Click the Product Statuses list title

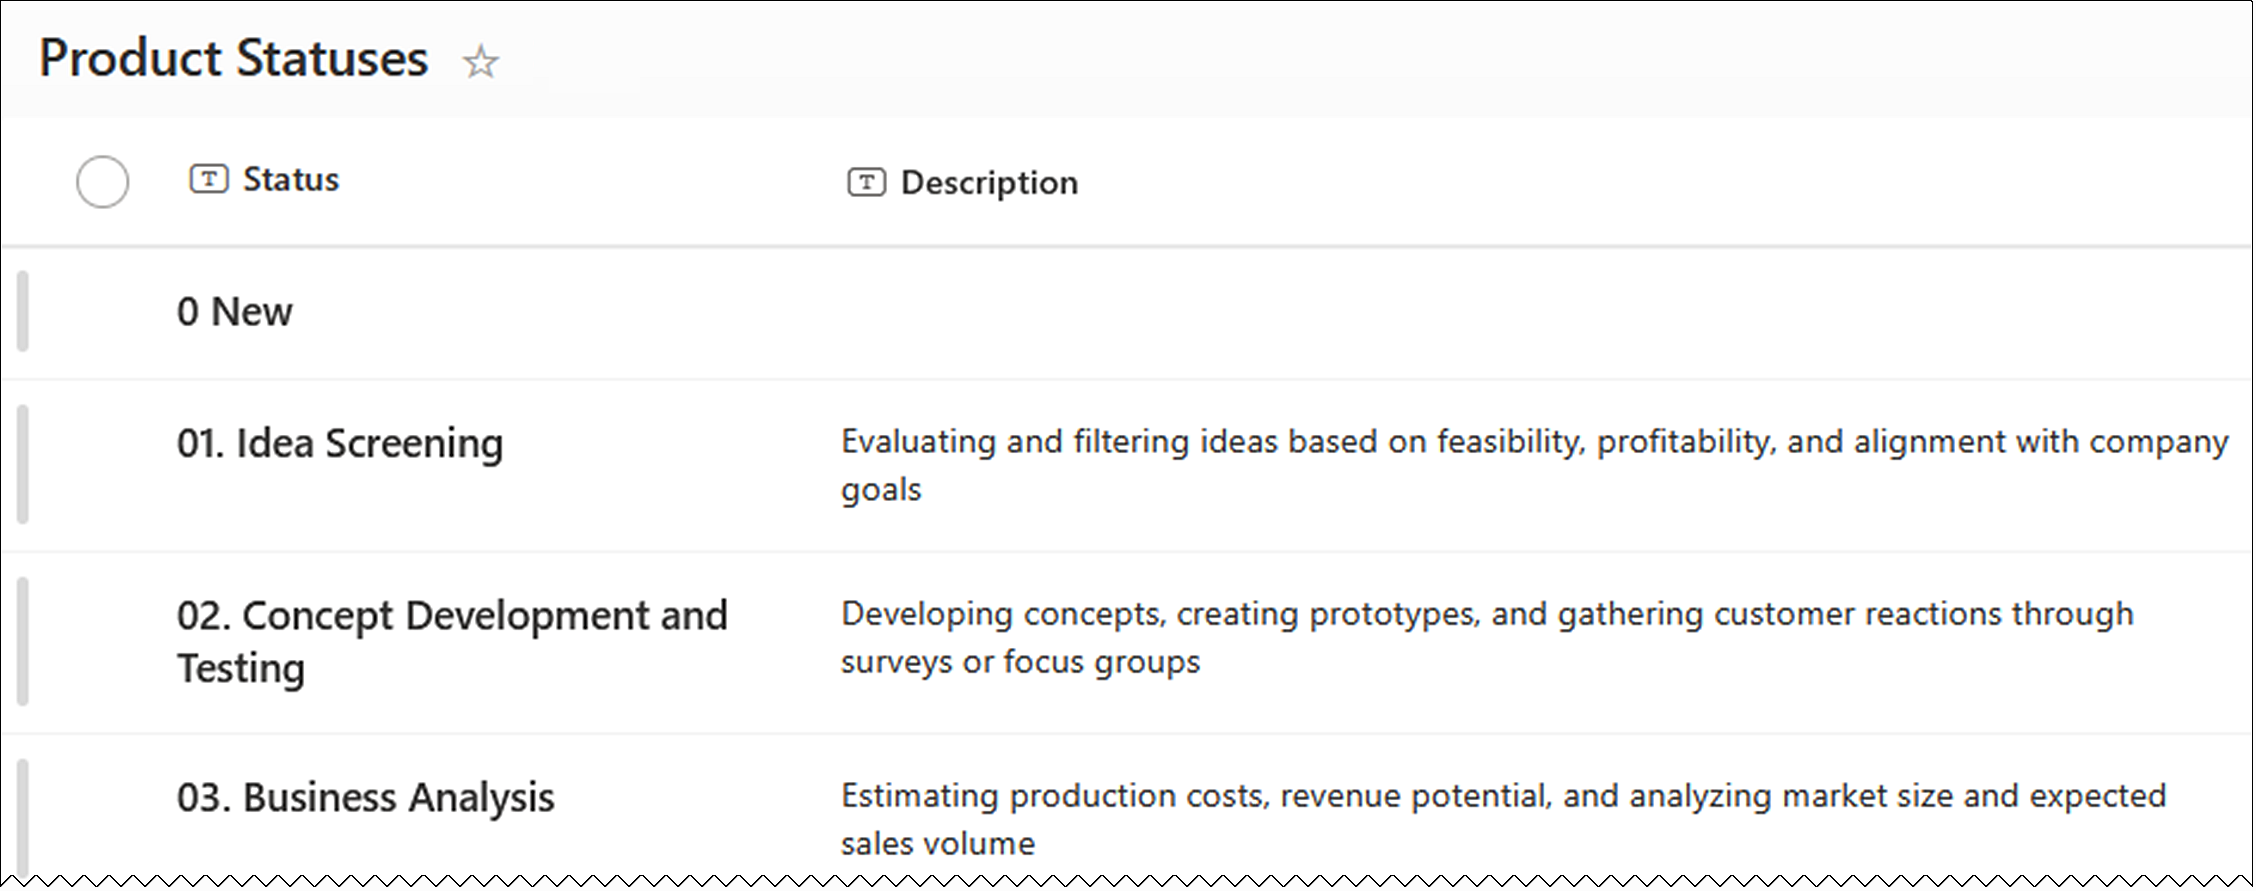234,58
